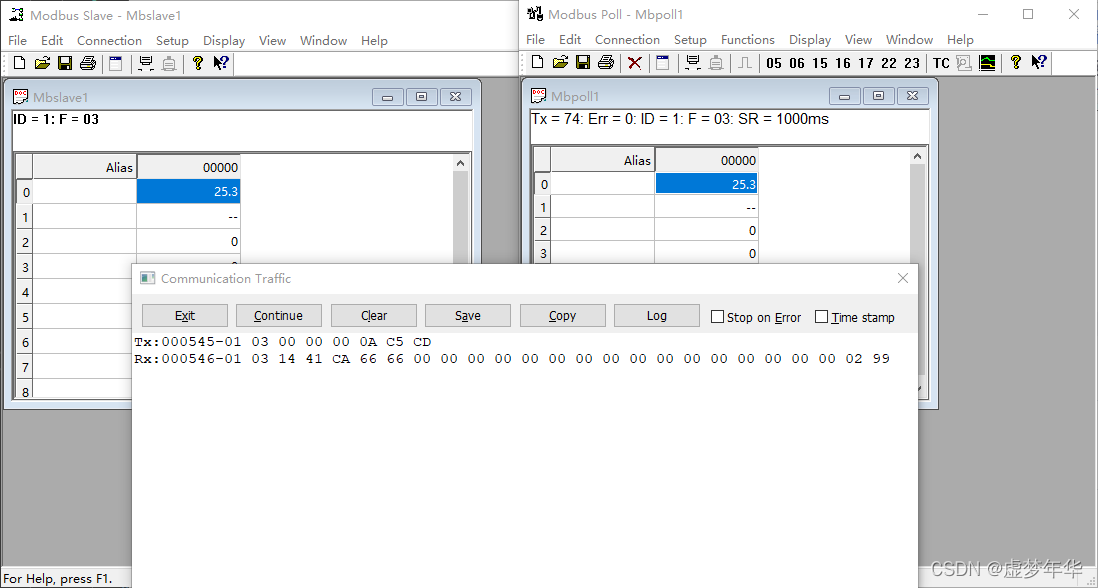Click yellow Help icon in Modbus Slave toolbar

(197, 64)
